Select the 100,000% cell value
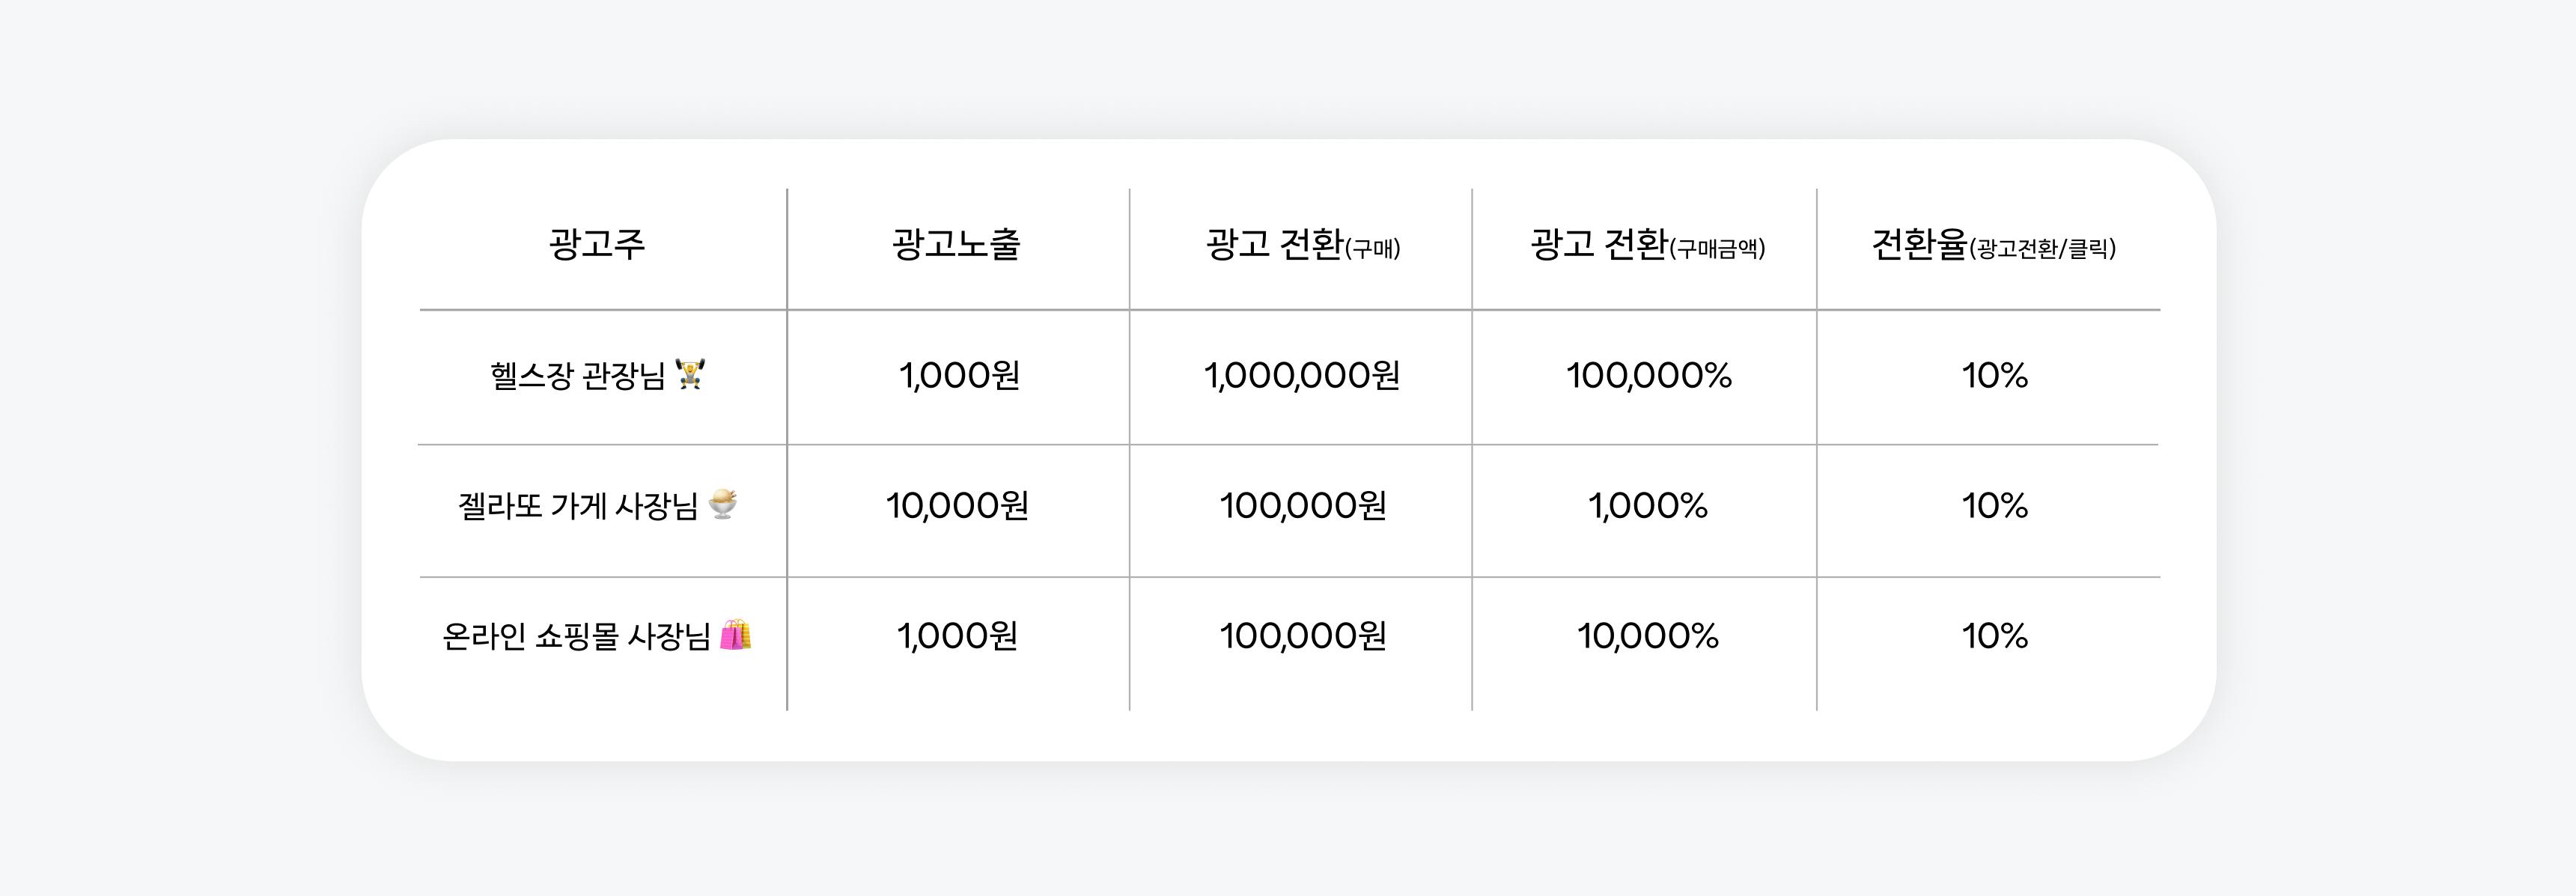 pyautogui.click(x=1648, y=376)
